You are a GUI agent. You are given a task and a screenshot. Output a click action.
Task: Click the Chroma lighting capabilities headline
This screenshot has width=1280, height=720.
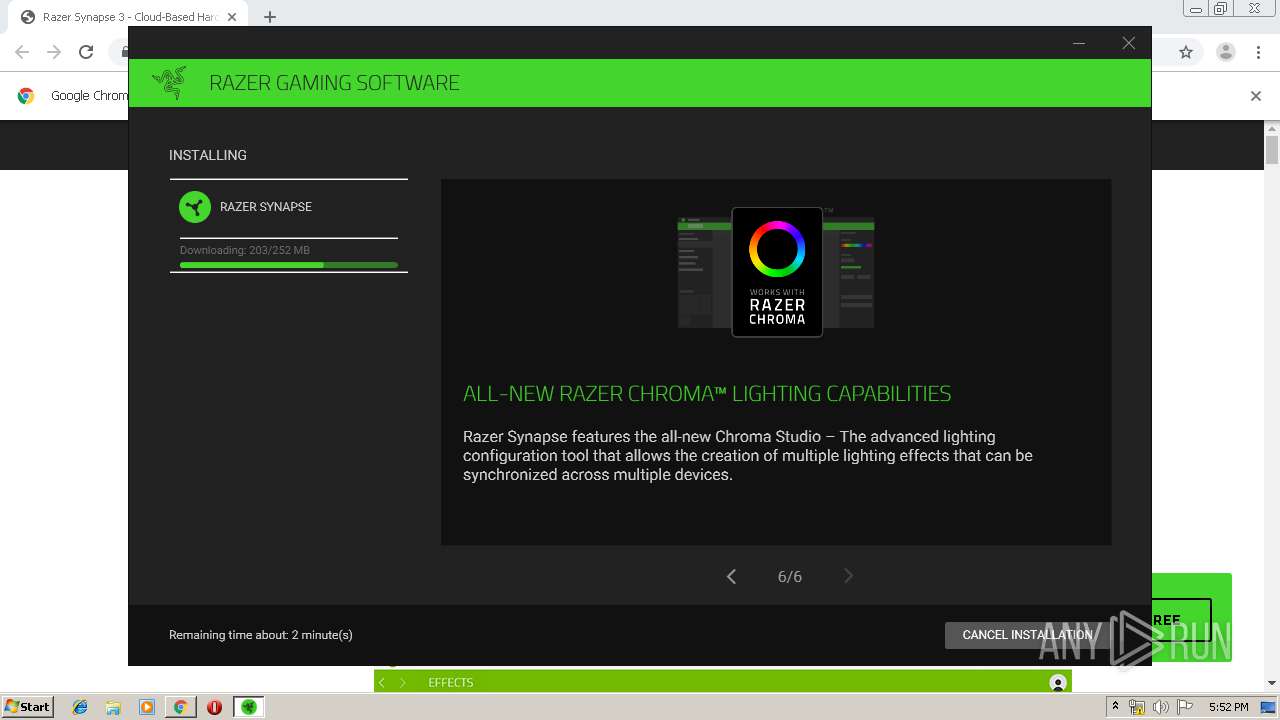point(707,394)
